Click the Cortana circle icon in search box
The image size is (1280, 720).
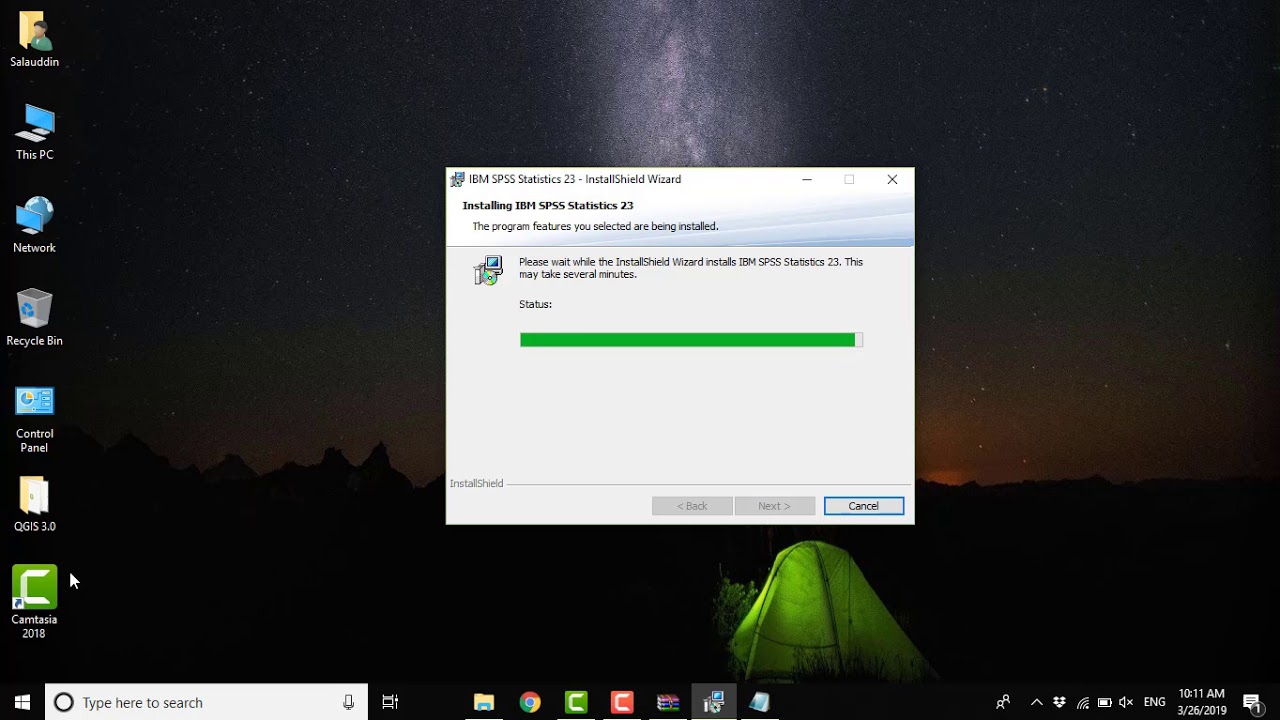tap(64, 702)
